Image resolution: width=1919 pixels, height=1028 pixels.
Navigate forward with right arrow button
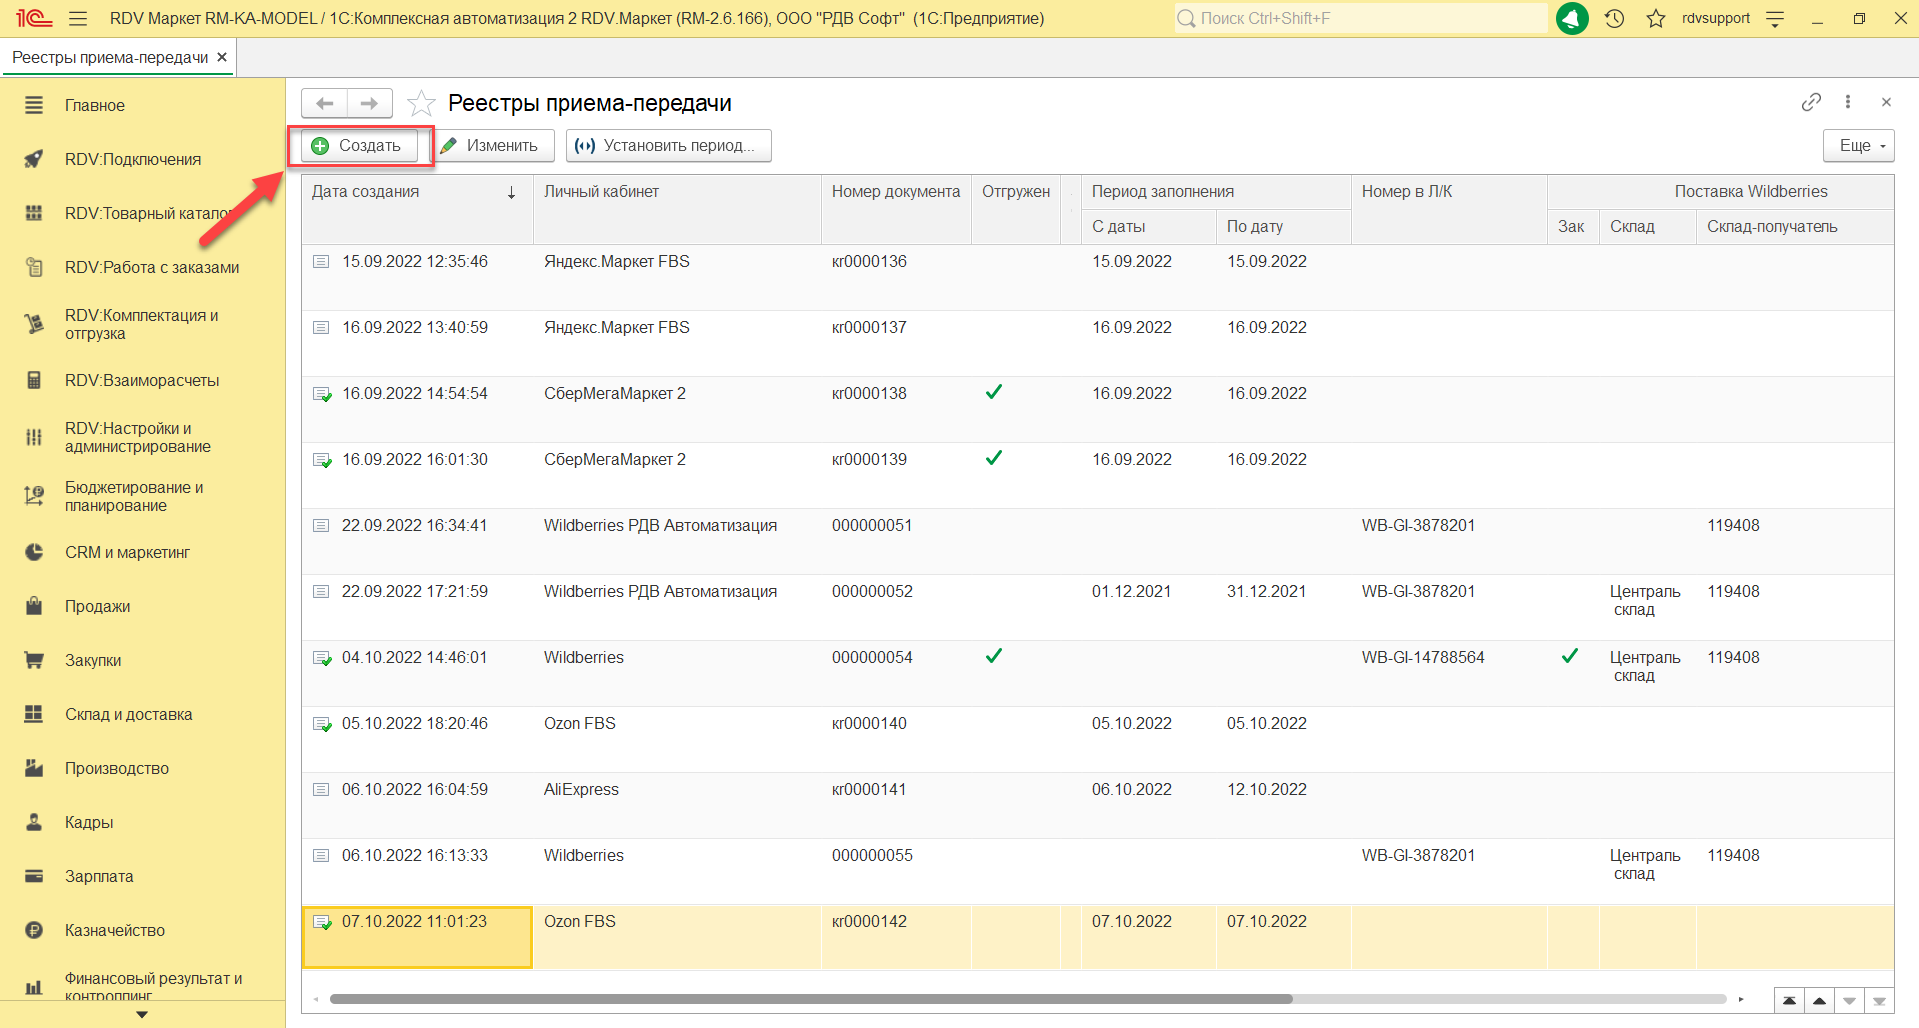[369, 103]
